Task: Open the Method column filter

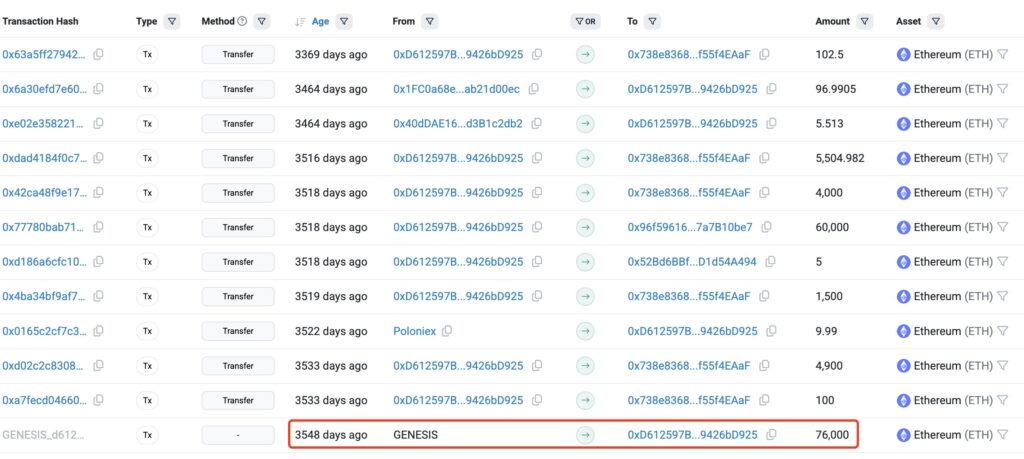Action: coord(261,22)
